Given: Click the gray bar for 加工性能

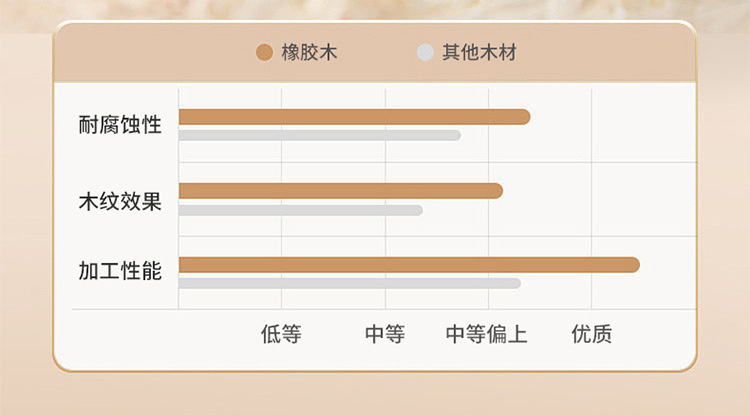Looking at the screenshot, I should pyautogui.click(x=350, y=283).
